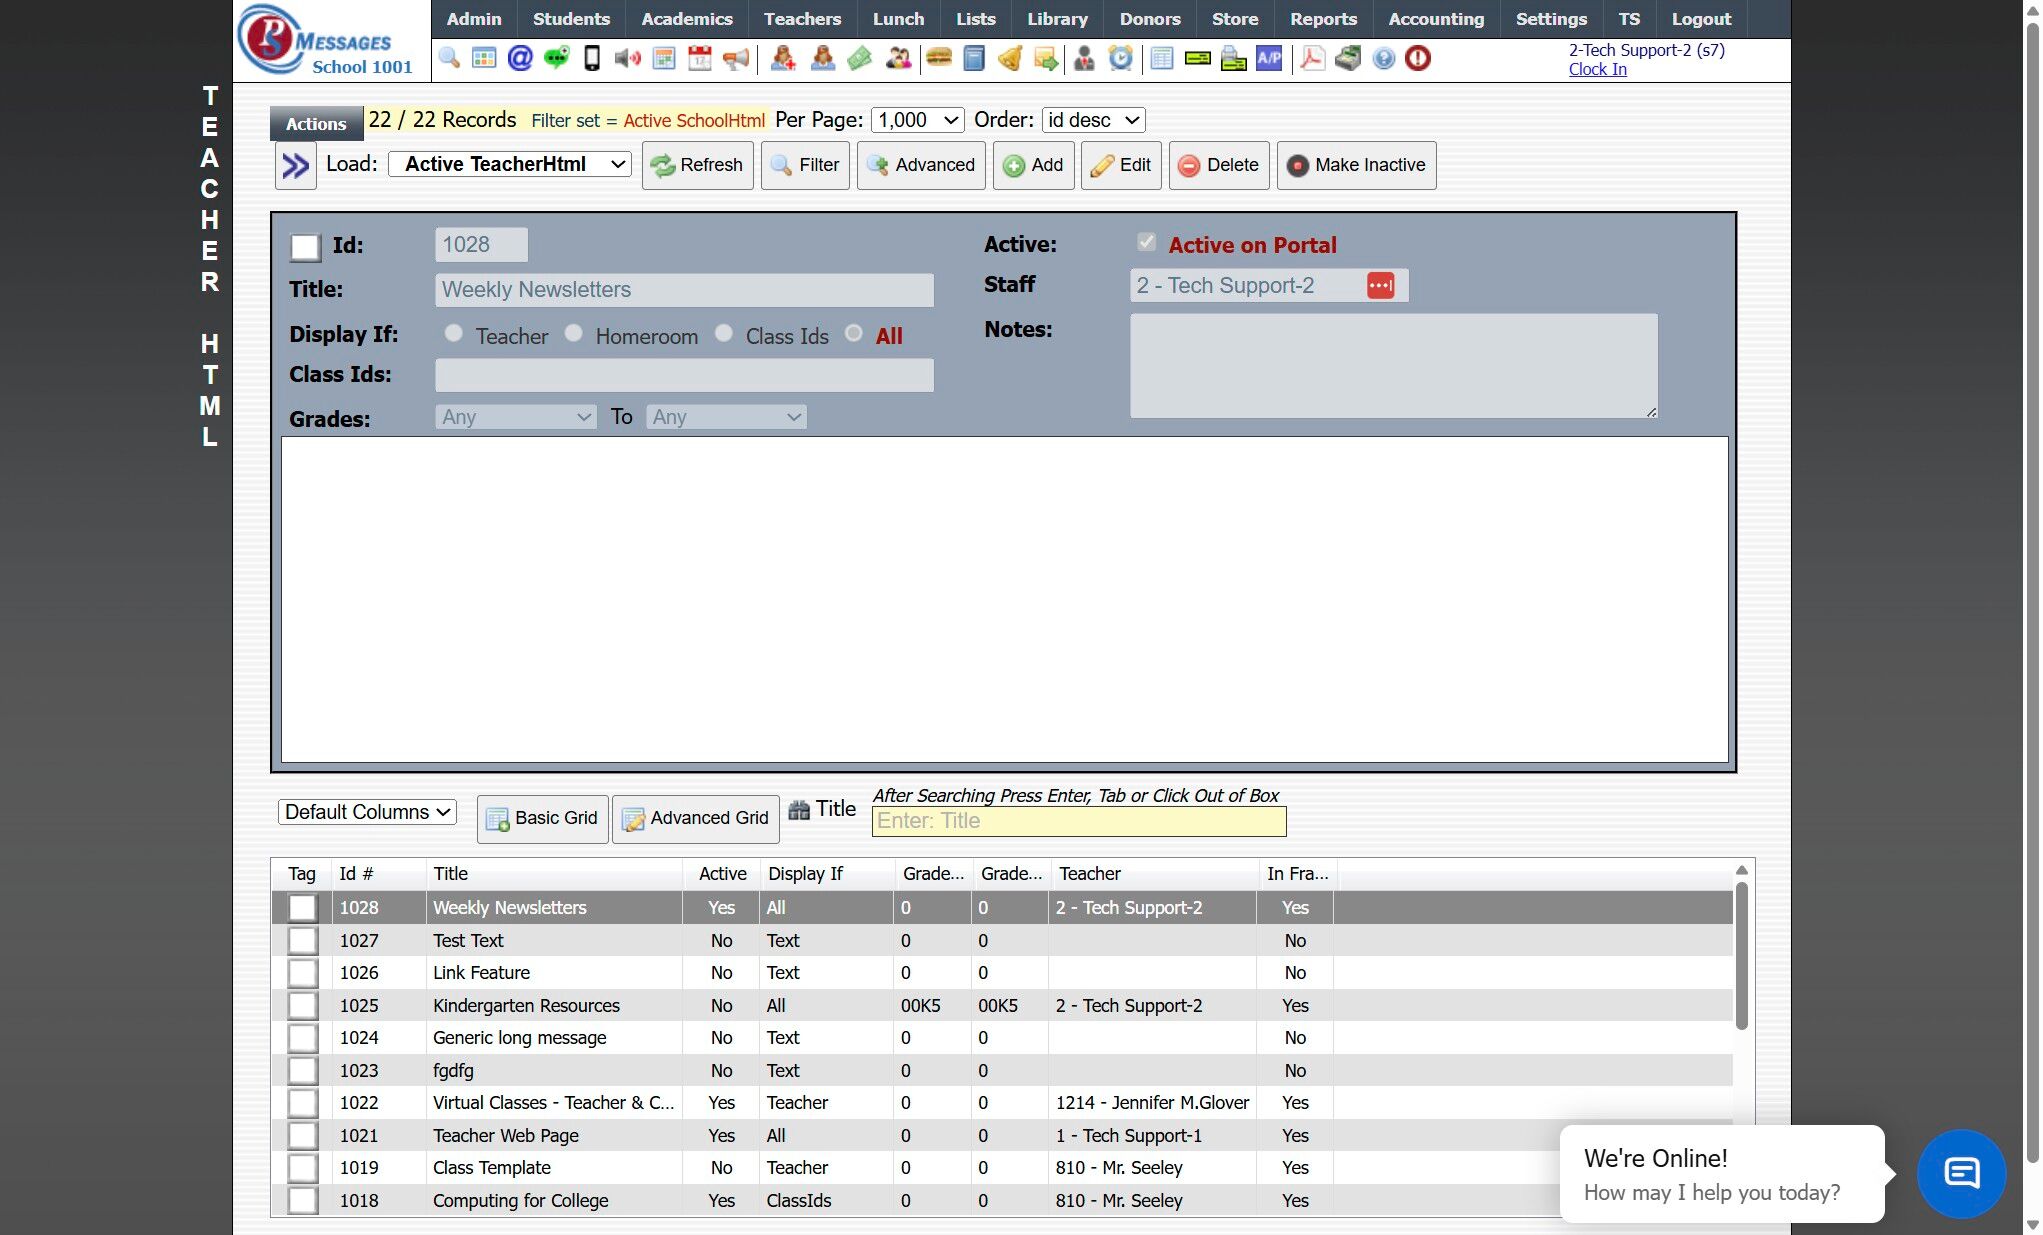Click the A/P accounts payable icon
2043x1235 pixels.
(1269, 58)
